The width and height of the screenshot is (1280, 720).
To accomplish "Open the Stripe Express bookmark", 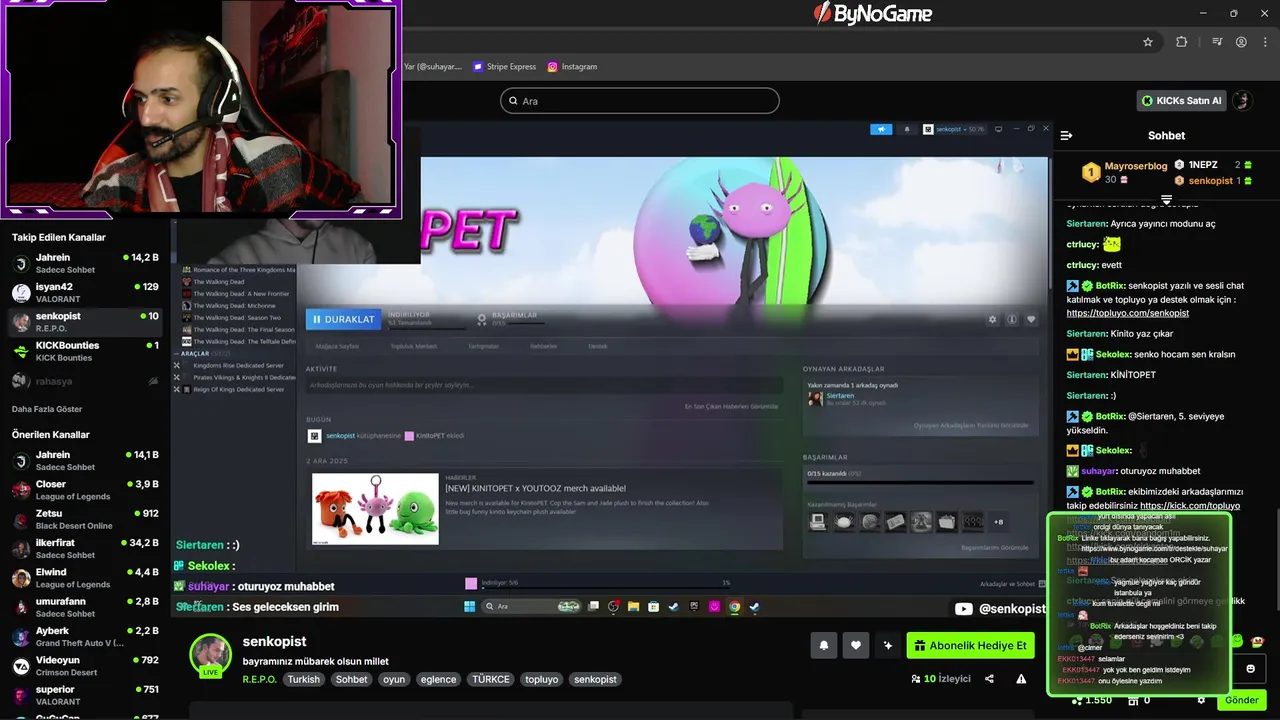I will [505, 67].
